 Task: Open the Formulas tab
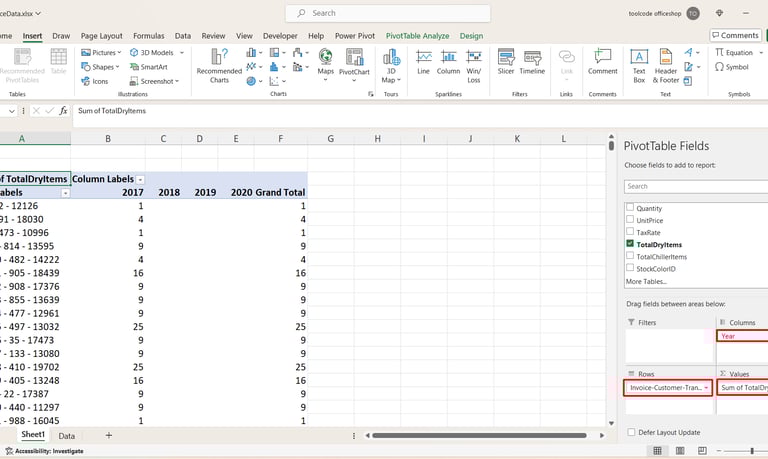(148, 36)
